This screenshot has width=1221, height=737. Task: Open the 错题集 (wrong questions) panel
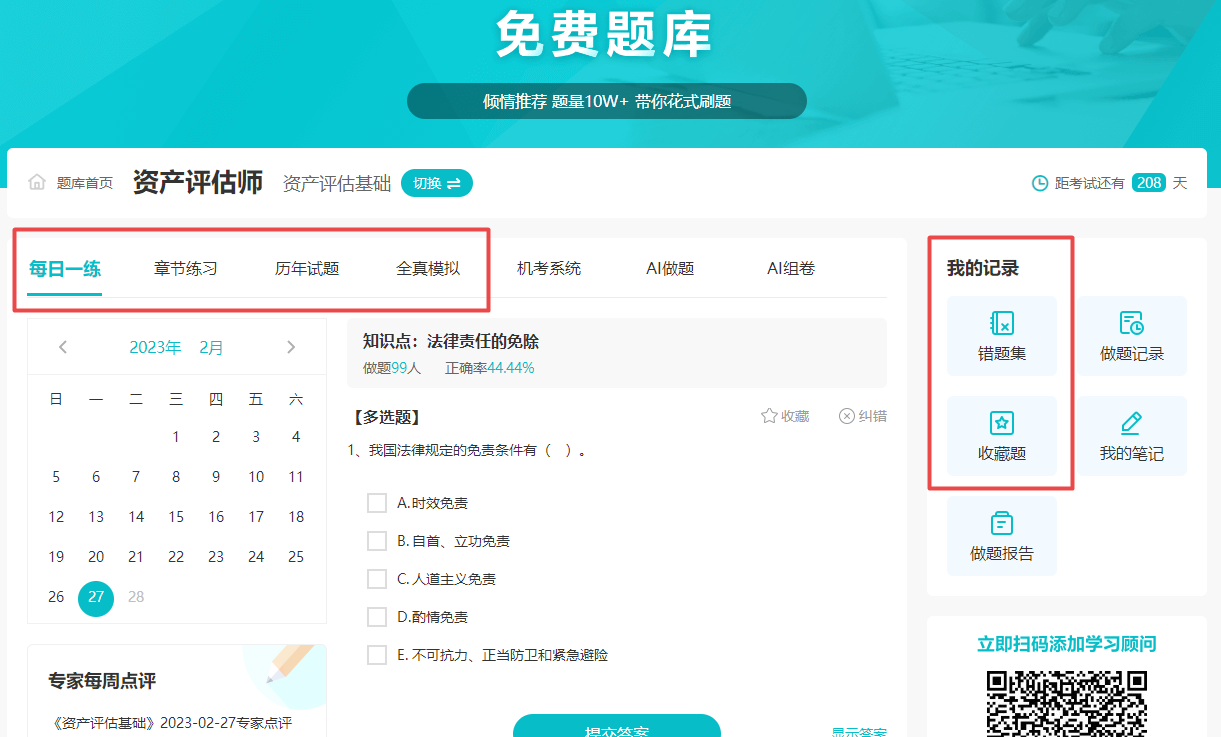pos(1001,335)
